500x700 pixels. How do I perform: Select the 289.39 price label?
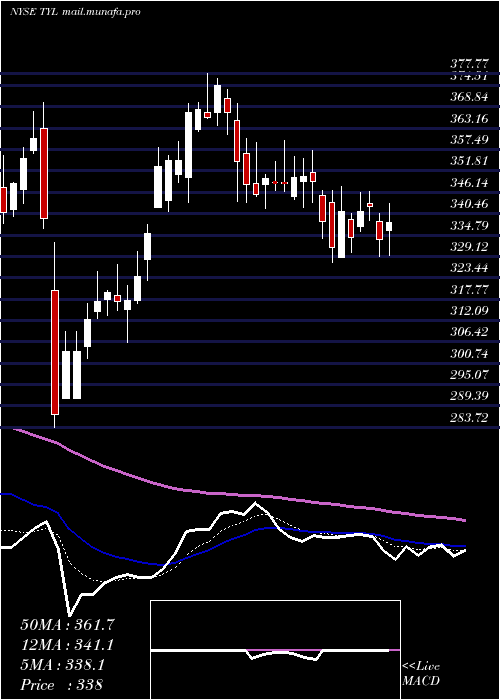(469, 396)
